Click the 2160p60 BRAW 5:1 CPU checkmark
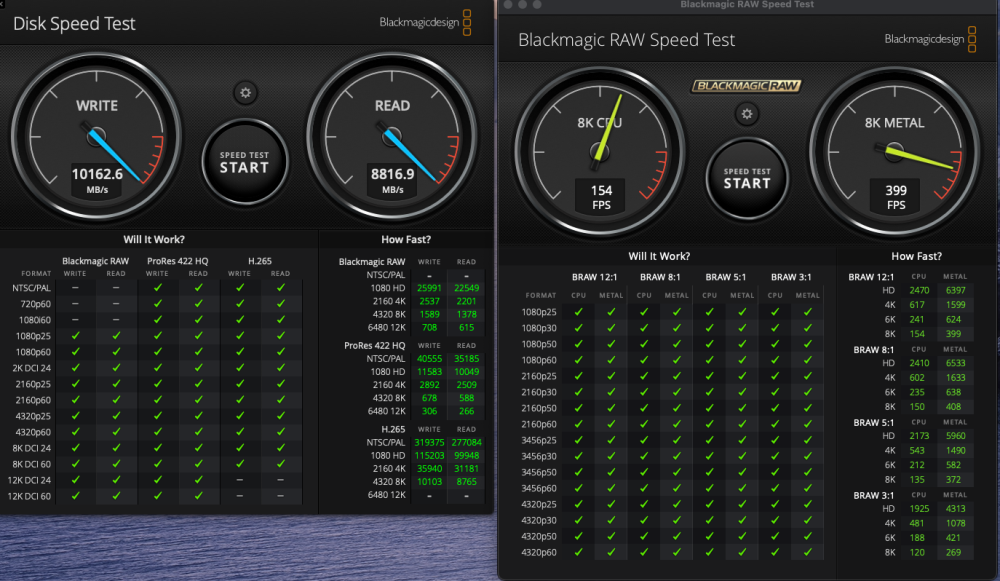Screen dimensions: 1000x581 tap(709, 424)
